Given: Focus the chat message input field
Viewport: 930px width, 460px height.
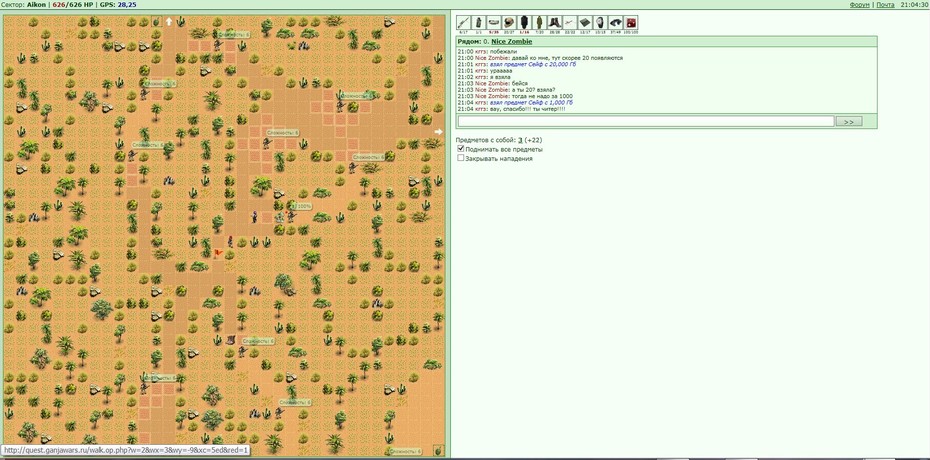Looking at the screenshot, I should click(646, 121).
